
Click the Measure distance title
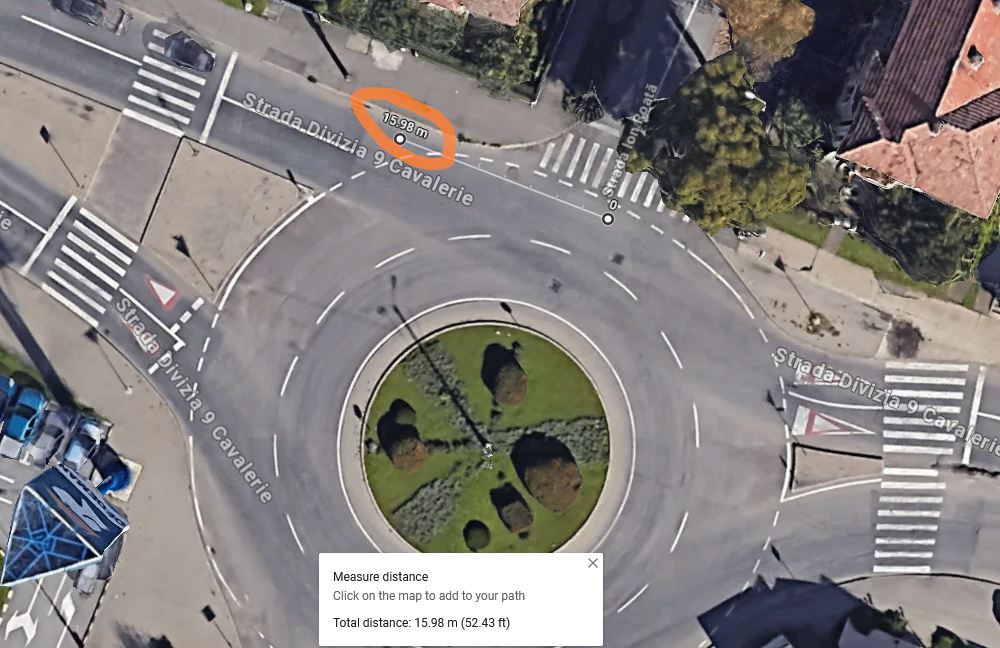[x=380, y=577]
